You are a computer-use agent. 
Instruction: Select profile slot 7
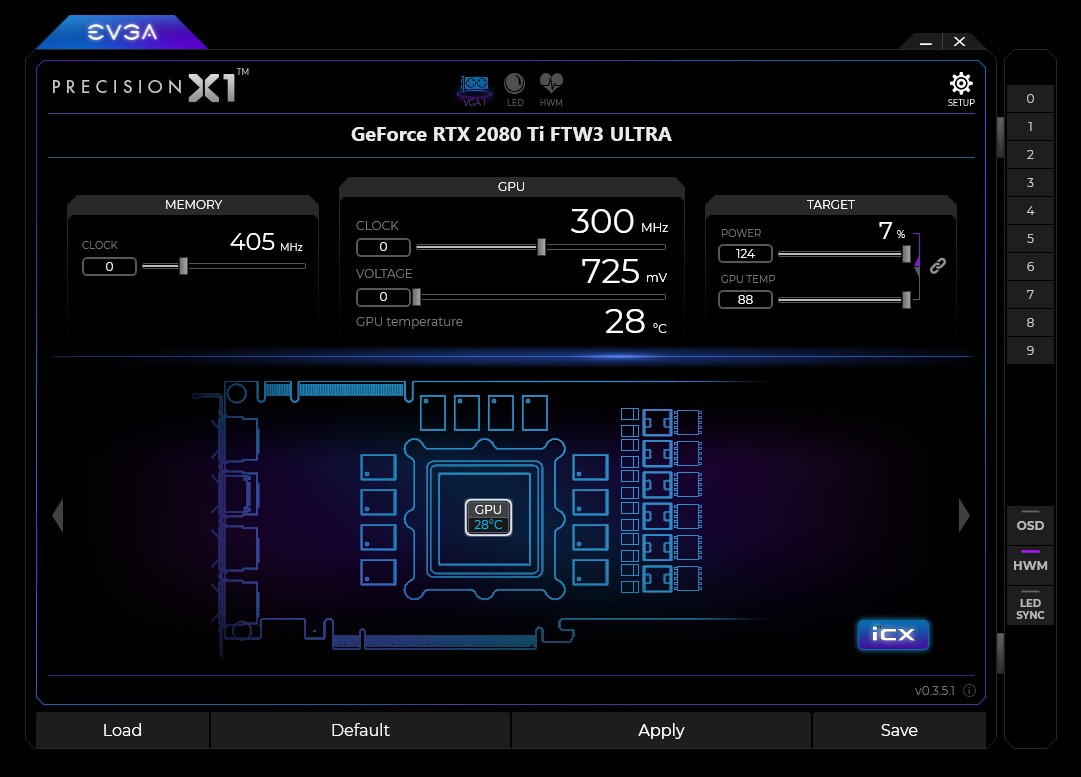pyautogui.click(x=1030, y=294)
